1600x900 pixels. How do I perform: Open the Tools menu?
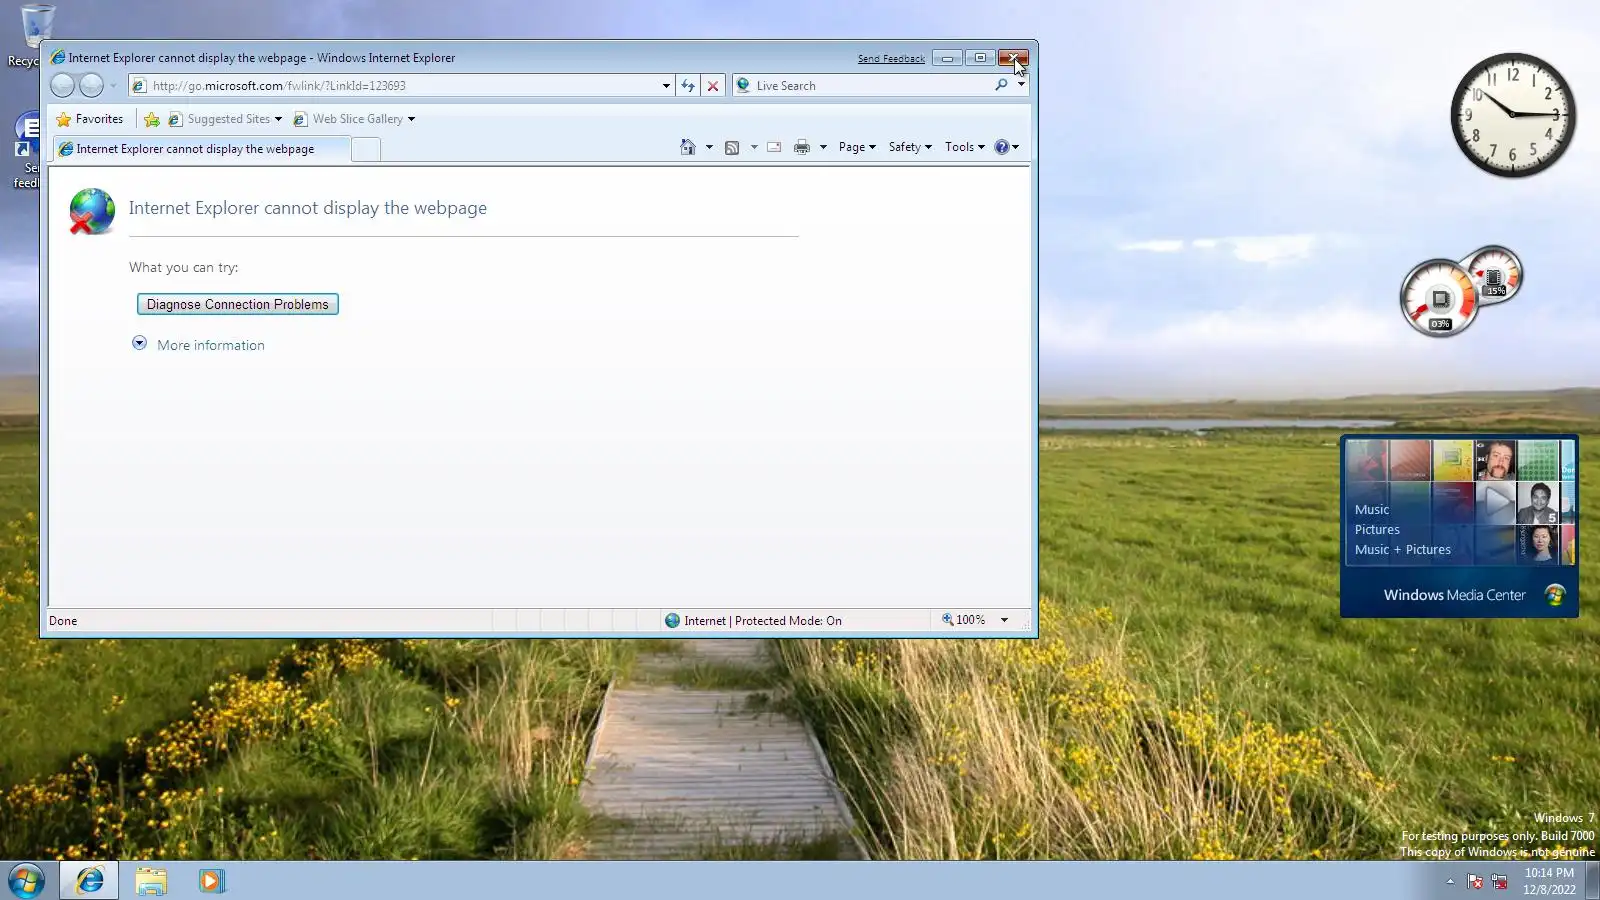click(x=965, y=147)
